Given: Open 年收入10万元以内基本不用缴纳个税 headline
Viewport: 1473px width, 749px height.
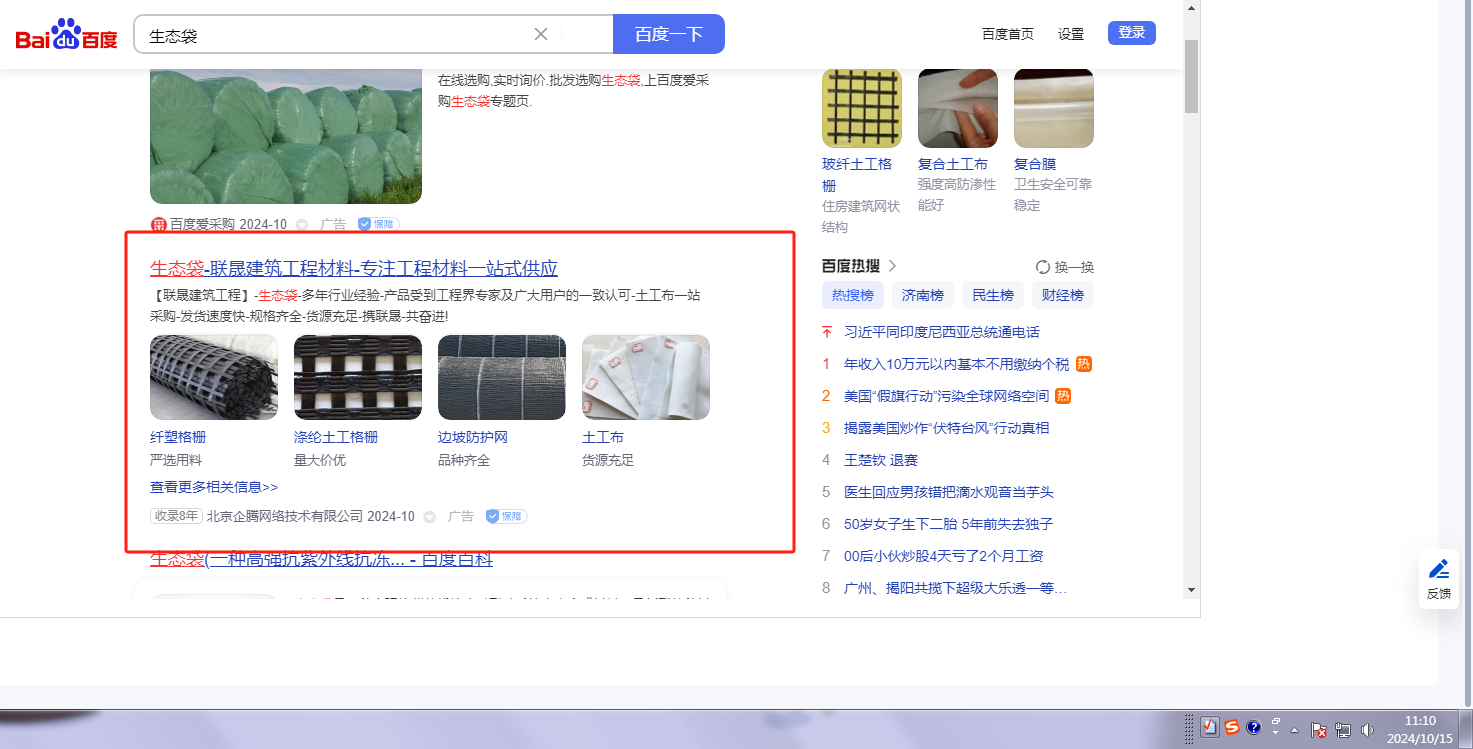Looking at the screenshot, I should click(x=957, y=364).
